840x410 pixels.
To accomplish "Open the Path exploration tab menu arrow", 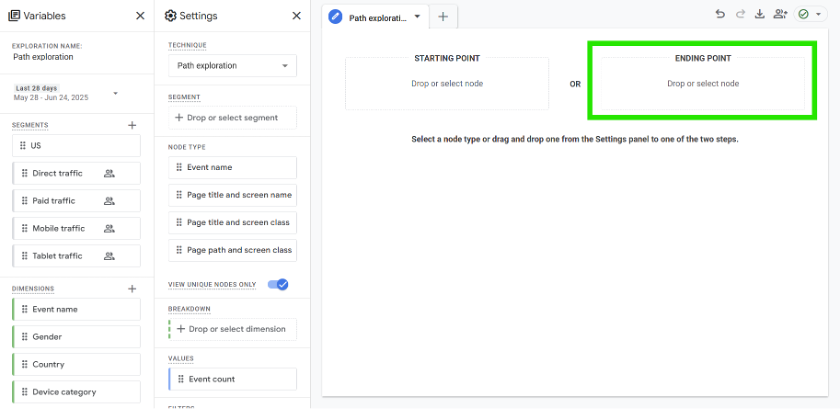I will (418, 17).
